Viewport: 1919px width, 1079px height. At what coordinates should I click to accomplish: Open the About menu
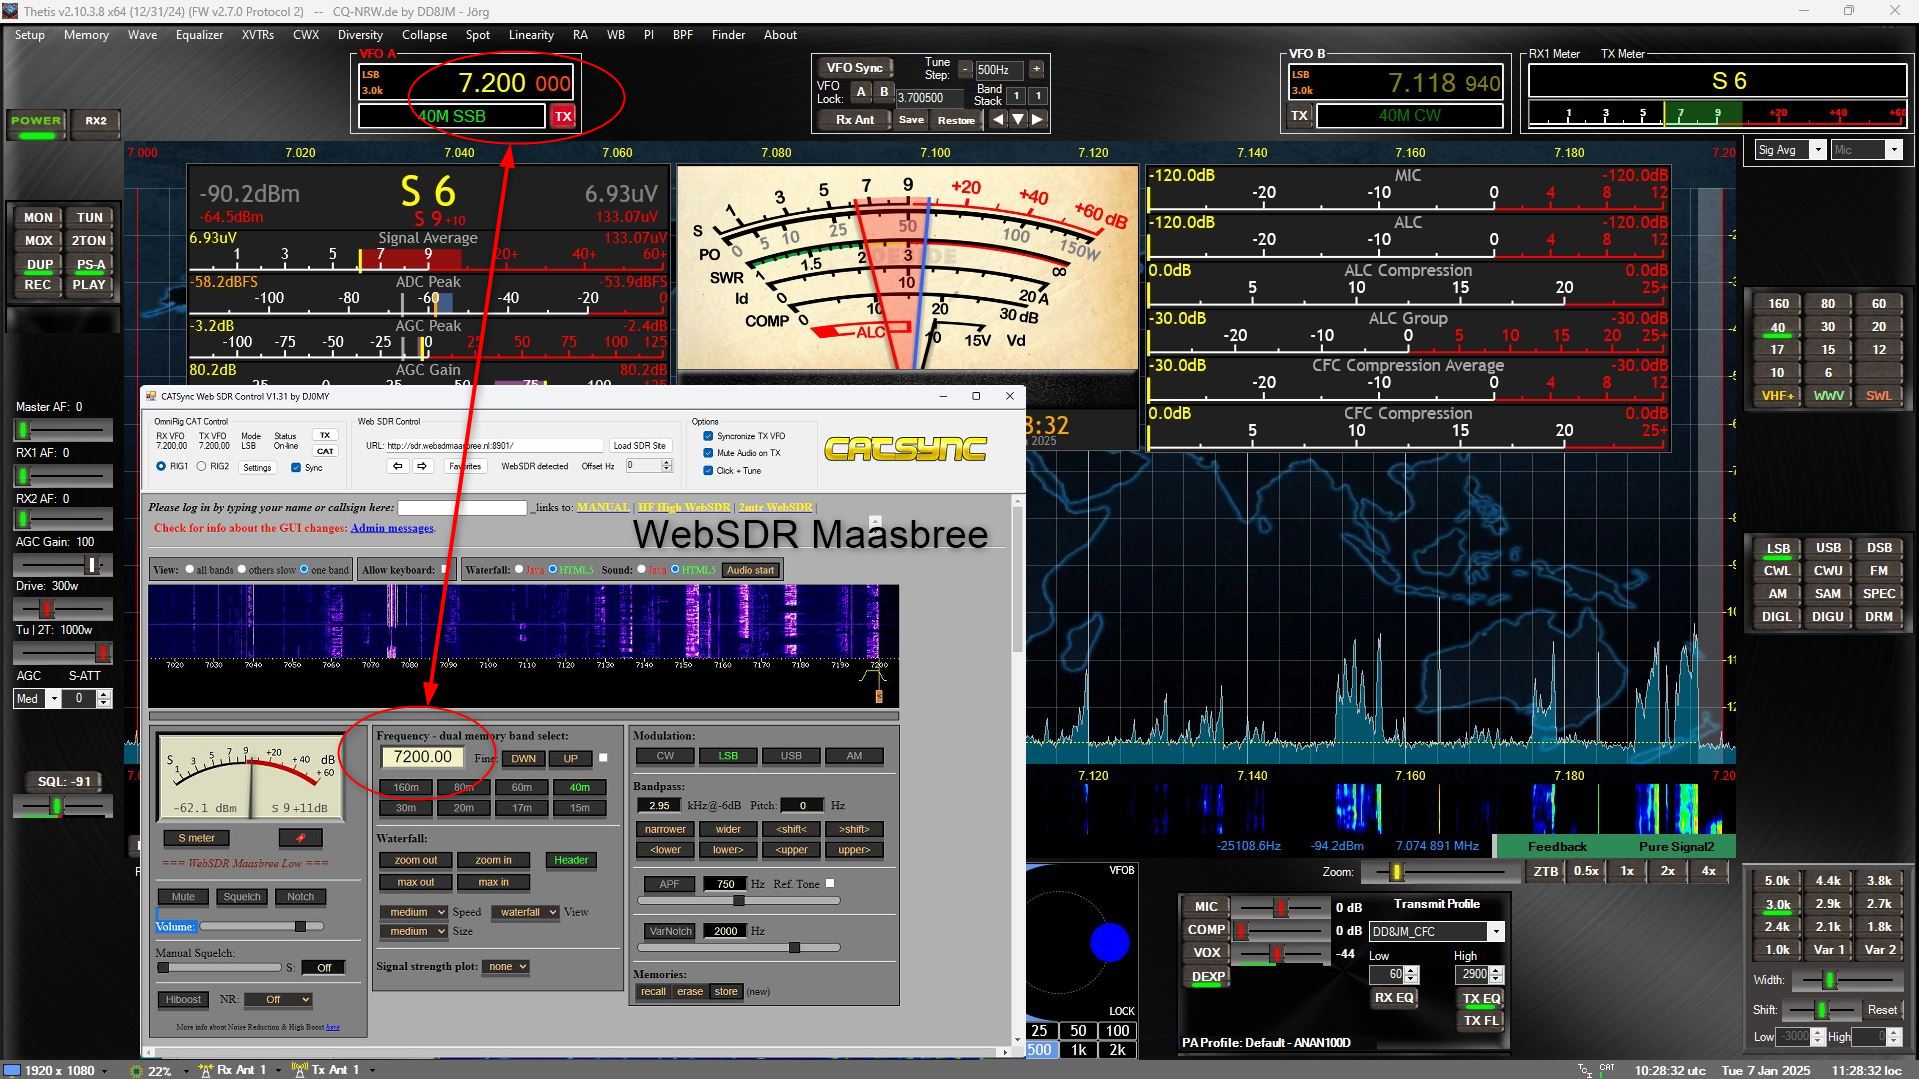point(780,35)
